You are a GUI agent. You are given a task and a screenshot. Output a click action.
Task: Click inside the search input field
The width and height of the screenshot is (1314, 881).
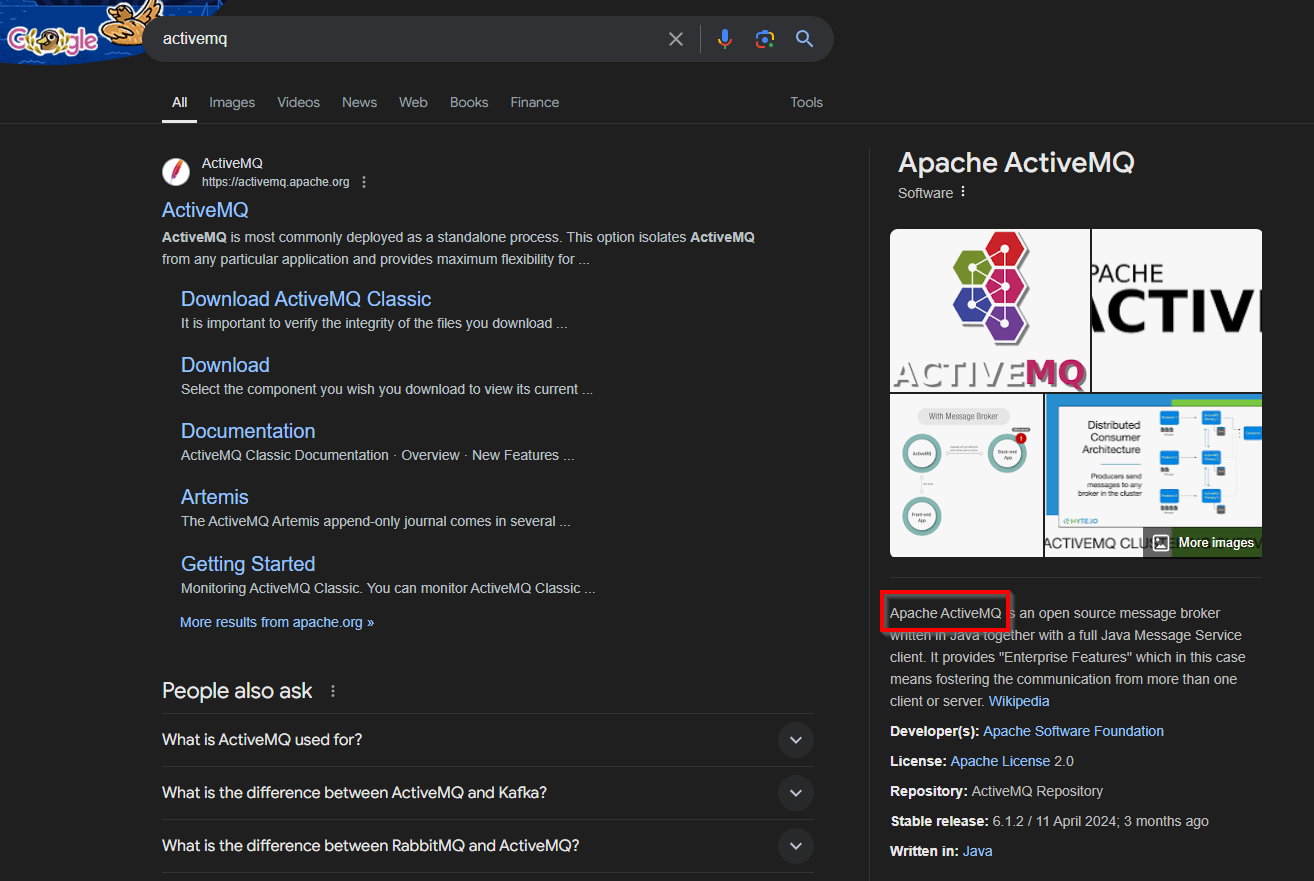[x=400, y=39]
